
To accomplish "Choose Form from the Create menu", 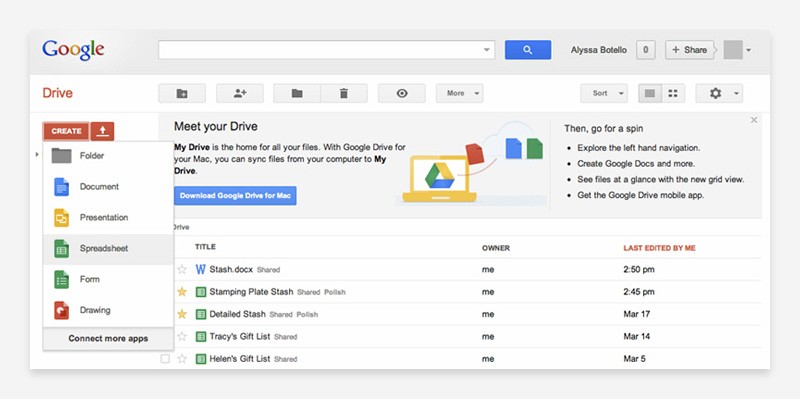I will [x=108, y=280].
